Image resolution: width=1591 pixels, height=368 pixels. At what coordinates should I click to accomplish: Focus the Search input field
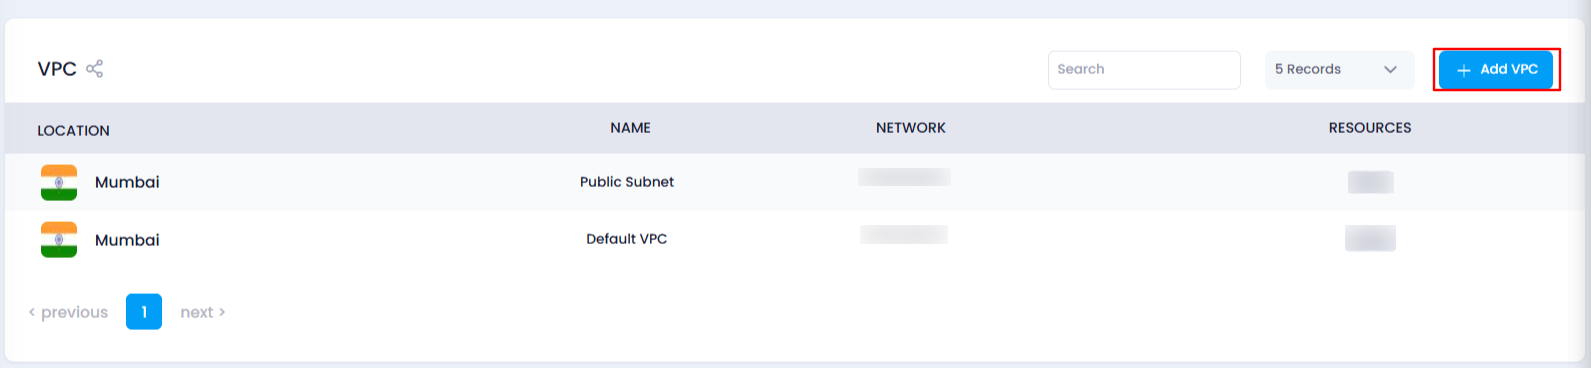[1144, 70]
